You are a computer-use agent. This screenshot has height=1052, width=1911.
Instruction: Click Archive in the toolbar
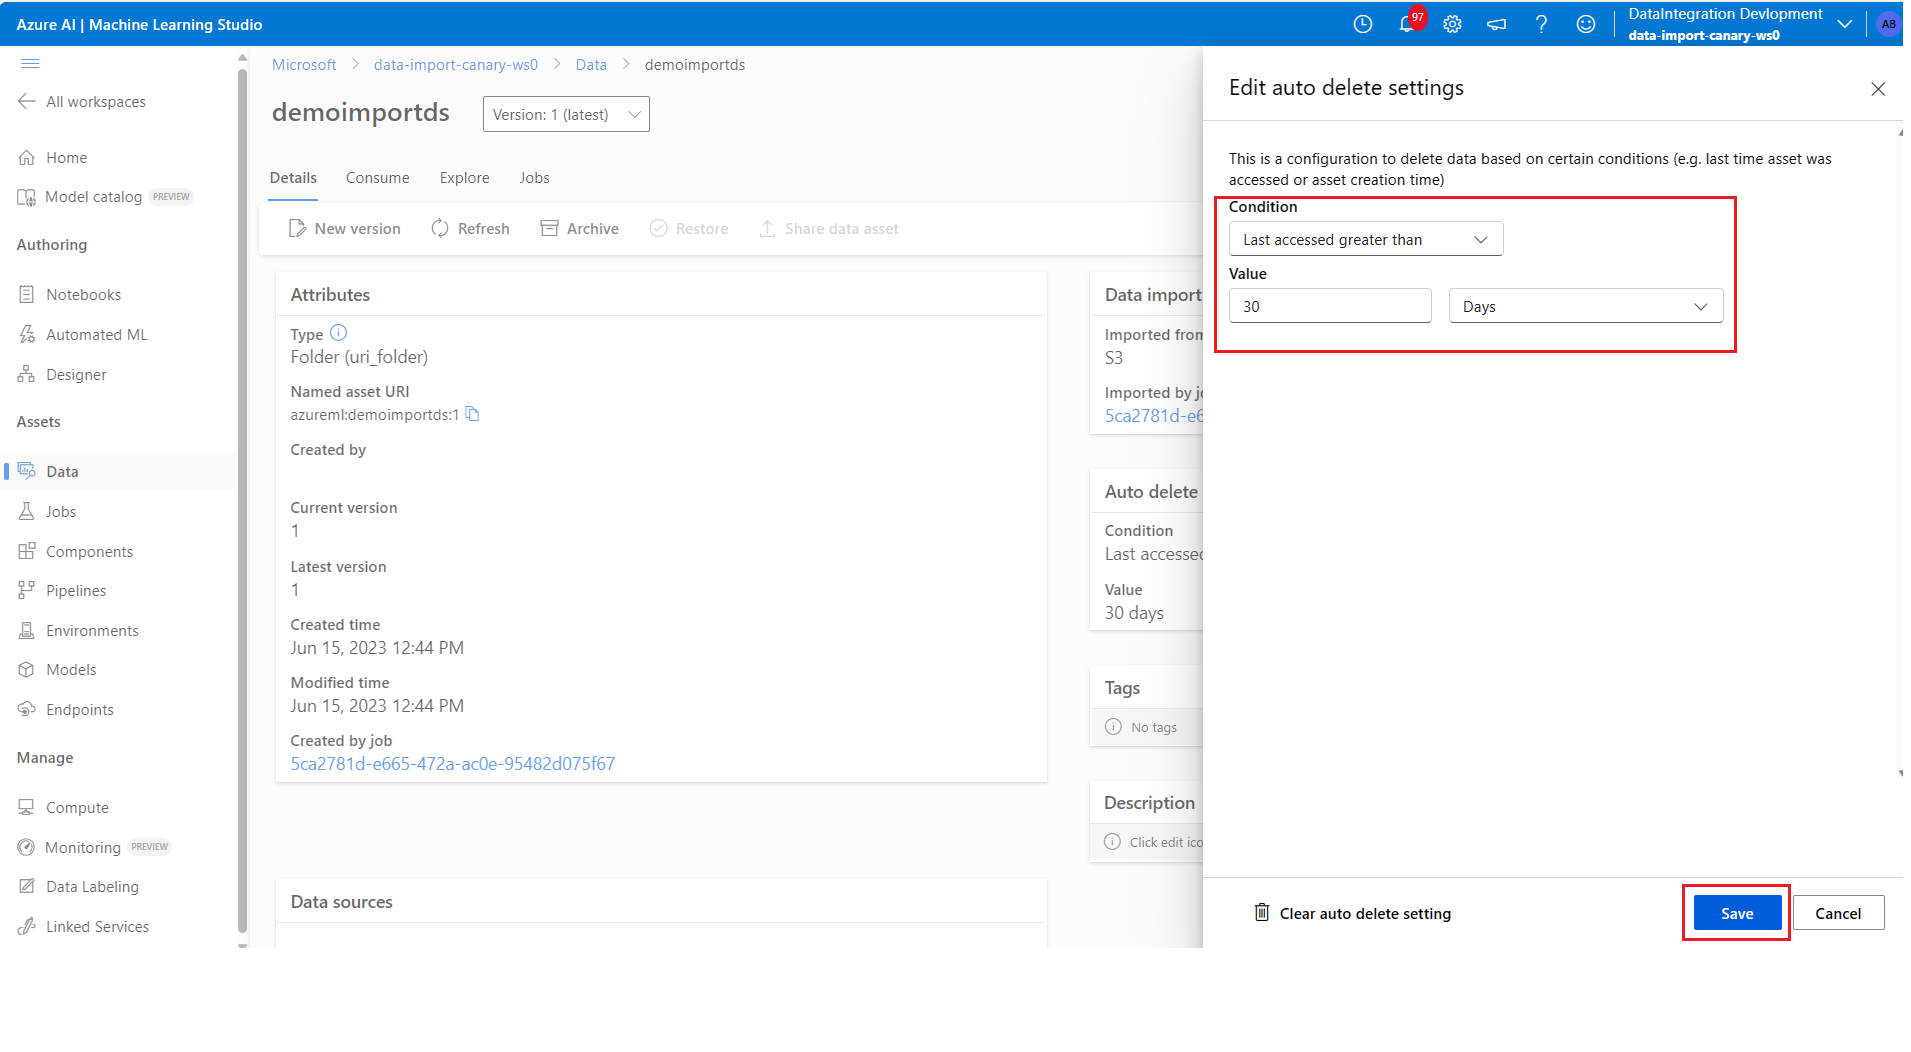[580, 229]
